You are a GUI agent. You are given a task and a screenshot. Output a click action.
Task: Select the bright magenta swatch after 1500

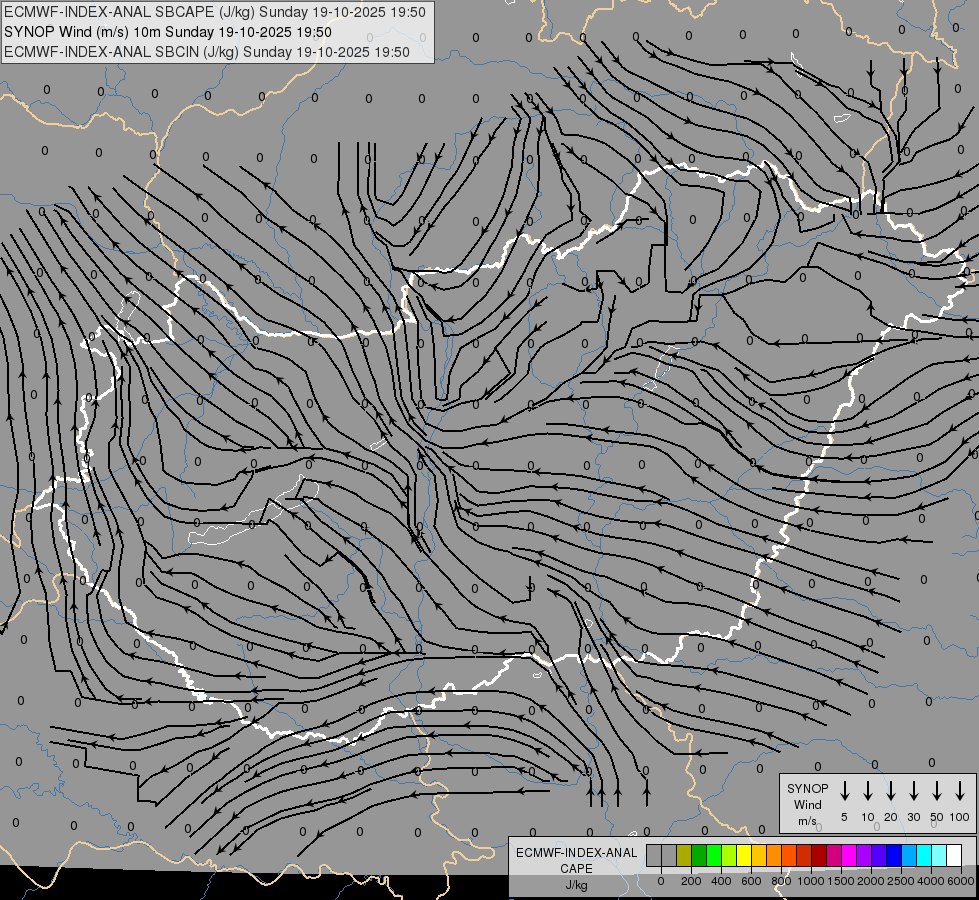[x=850, y=855]
